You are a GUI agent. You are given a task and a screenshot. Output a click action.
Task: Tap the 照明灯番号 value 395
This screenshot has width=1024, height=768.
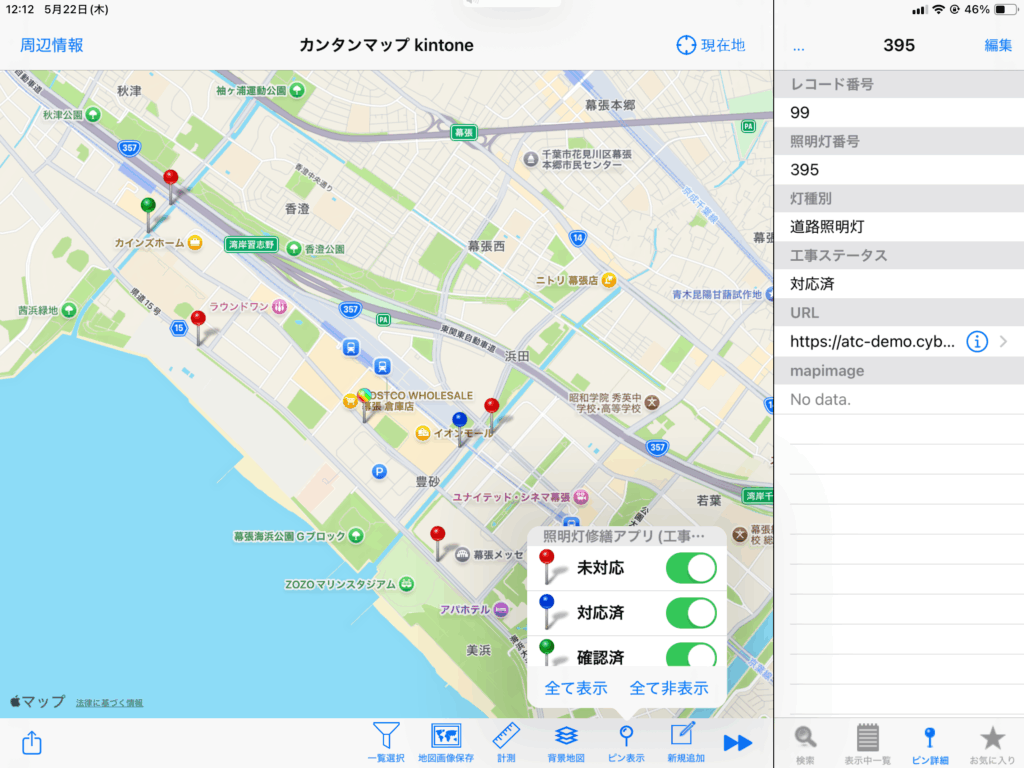click(804, 170)
